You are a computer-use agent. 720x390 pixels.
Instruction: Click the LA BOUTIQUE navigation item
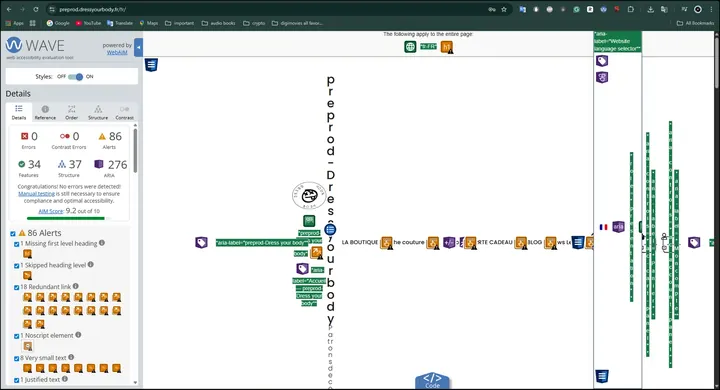tap(360, 242)
